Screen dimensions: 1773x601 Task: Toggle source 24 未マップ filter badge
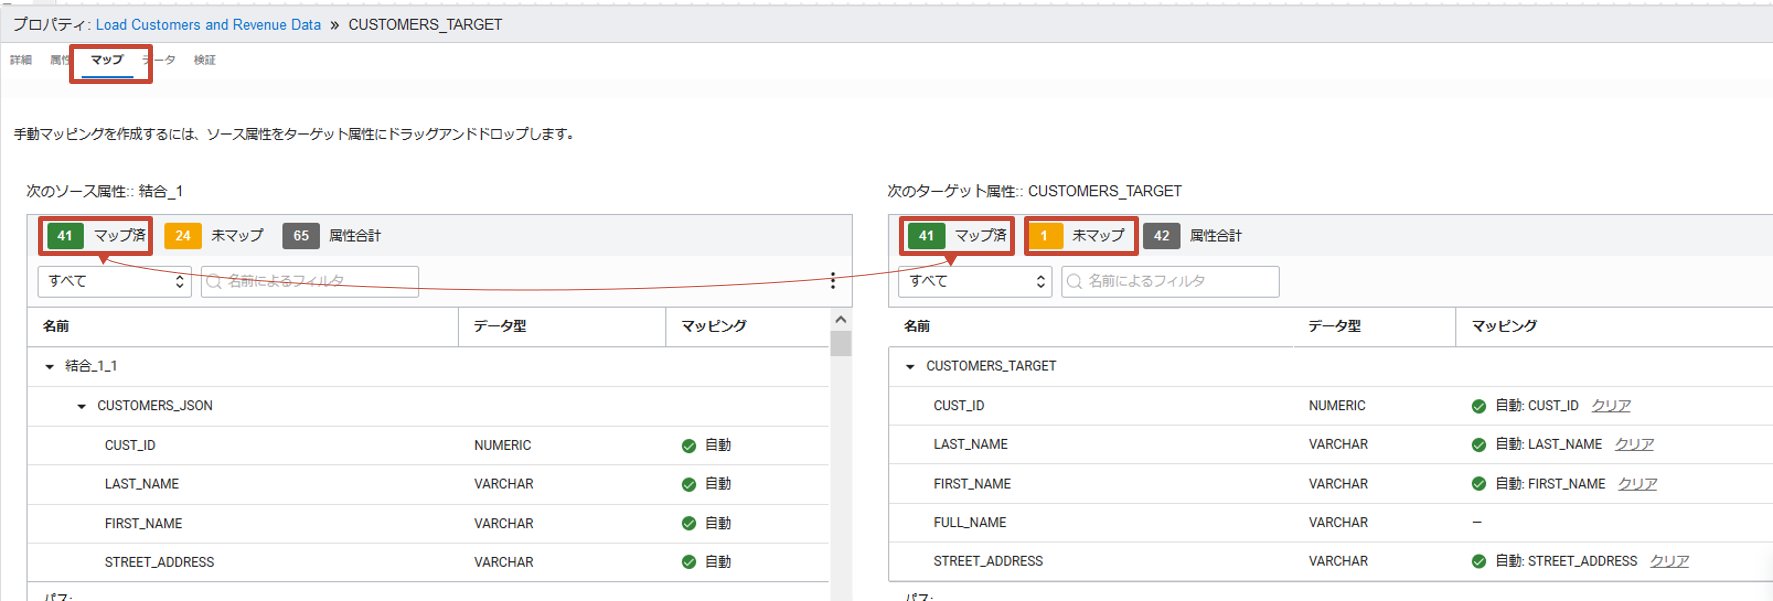(x=214, y=236)
